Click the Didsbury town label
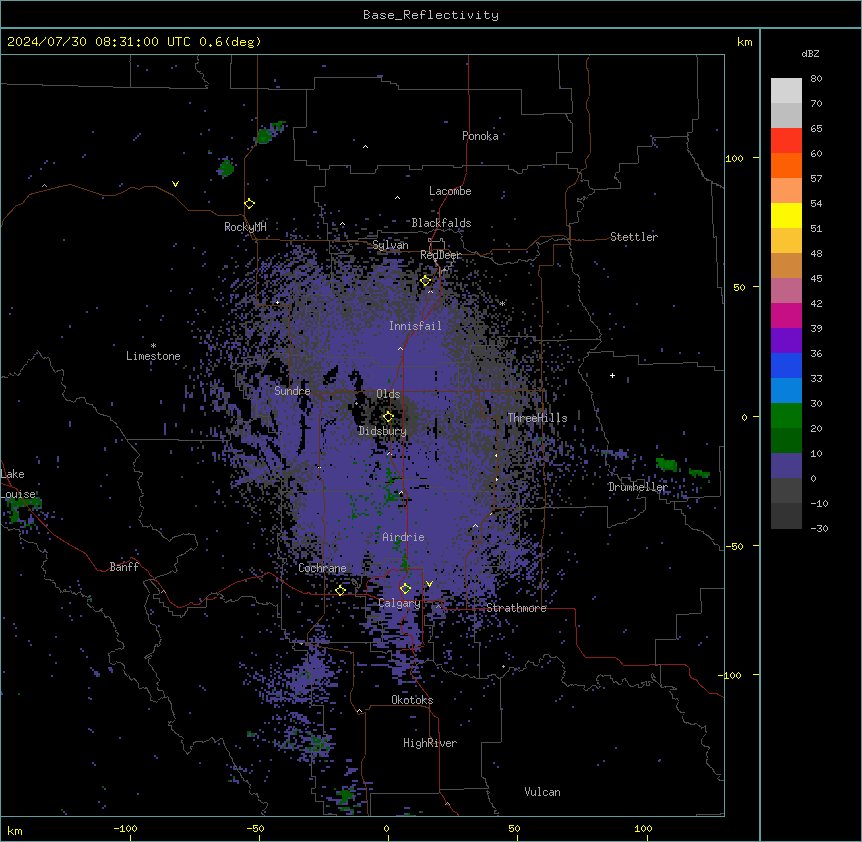 383,431
